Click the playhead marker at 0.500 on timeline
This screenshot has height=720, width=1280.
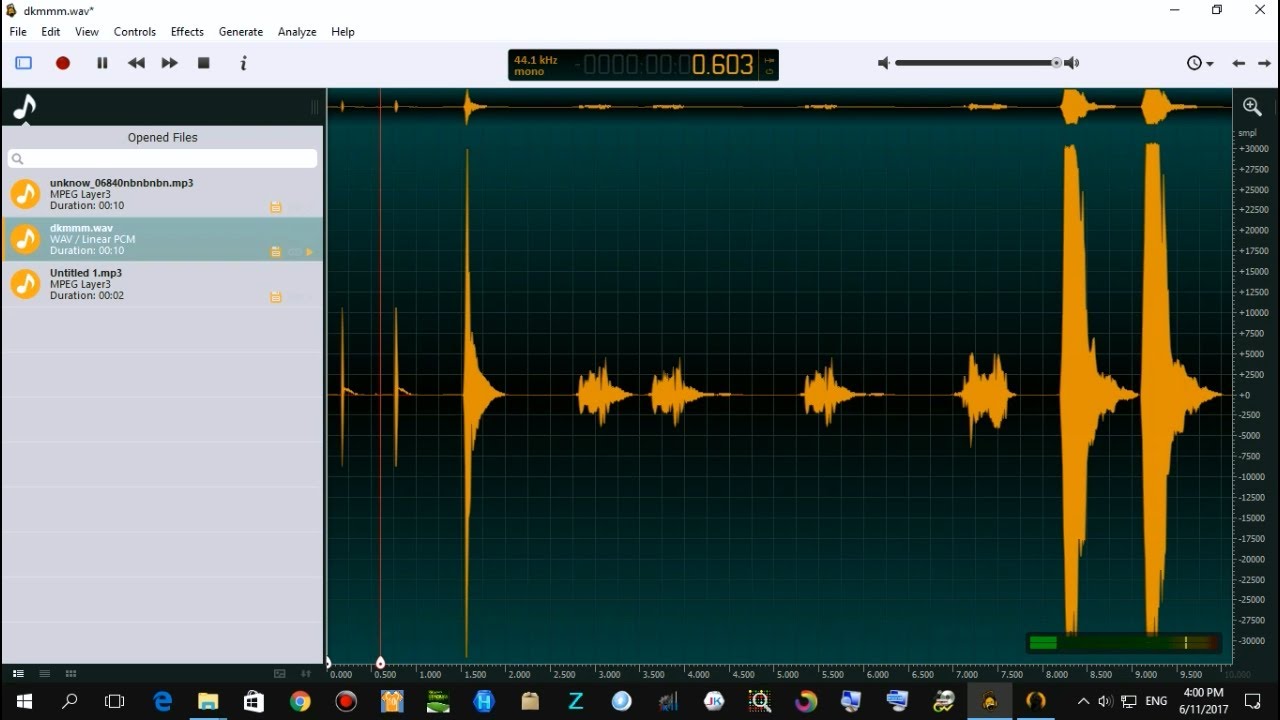pos(380,663)
